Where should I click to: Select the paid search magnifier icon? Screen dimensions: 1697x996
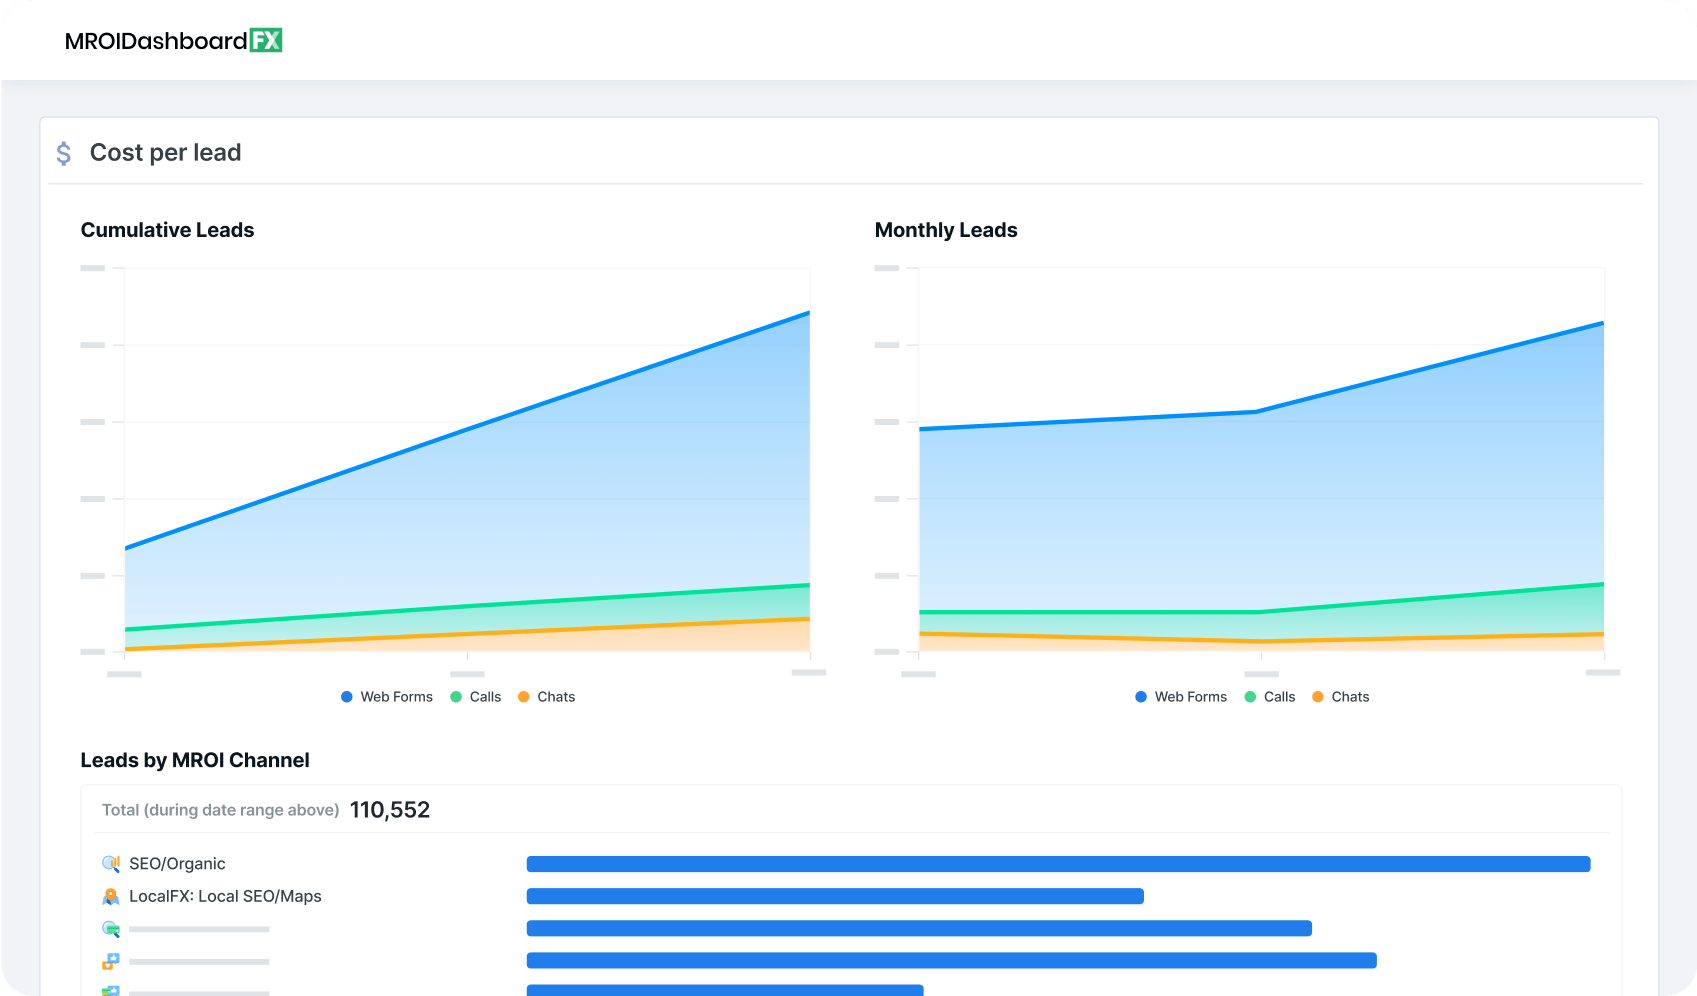pos(110,928)
